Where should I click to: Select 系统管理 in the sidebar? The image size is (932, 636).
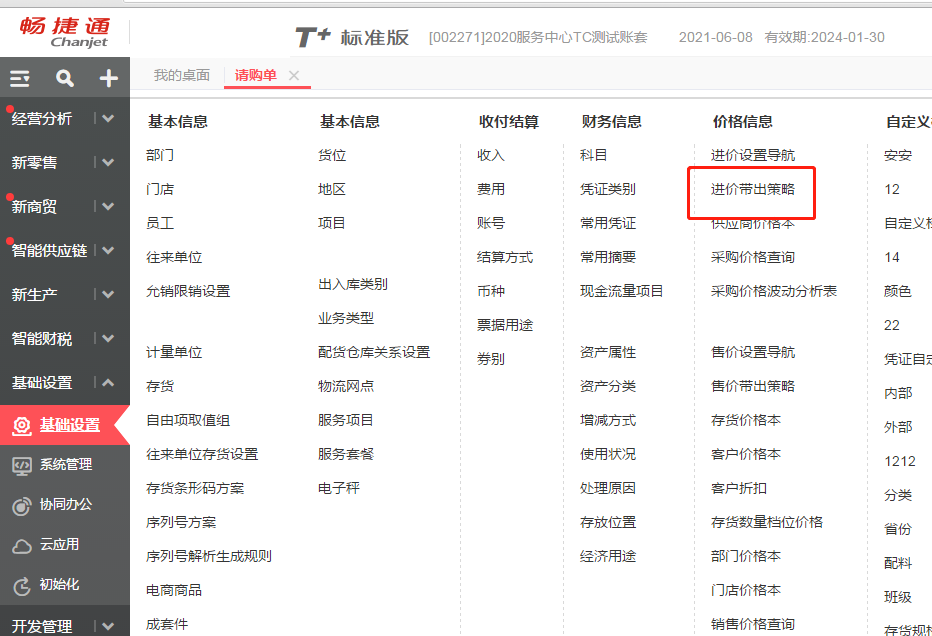[66, 465]
